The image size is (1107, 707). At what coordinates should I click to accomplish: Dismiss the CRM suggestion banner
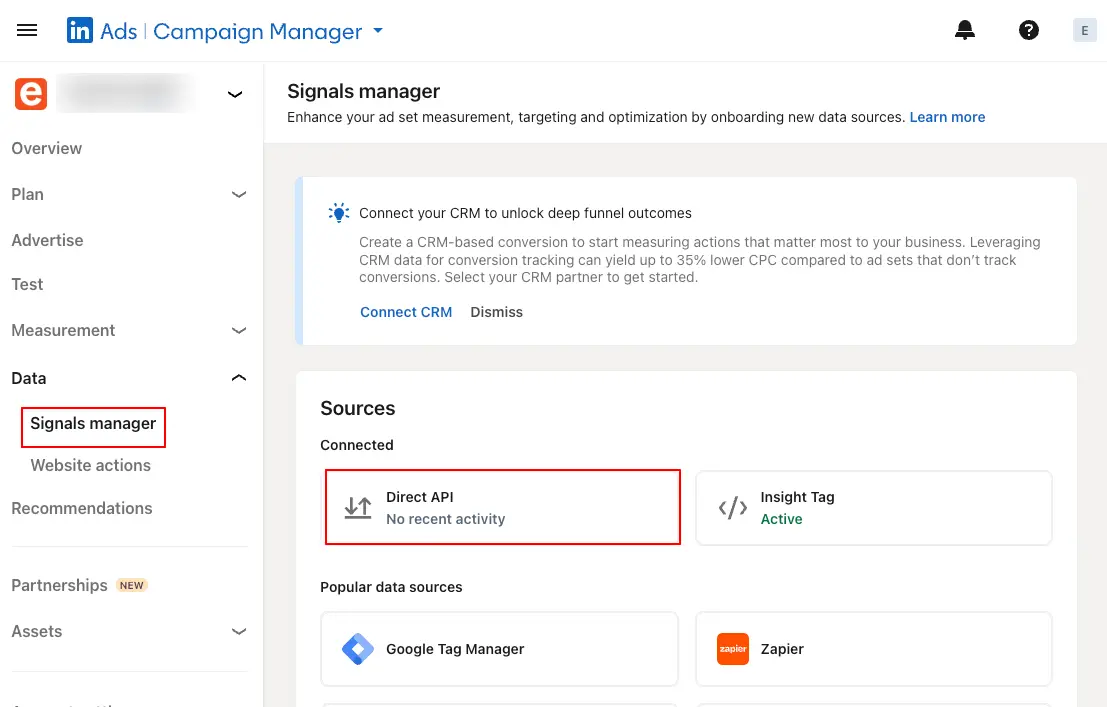[x=497, y=312]
